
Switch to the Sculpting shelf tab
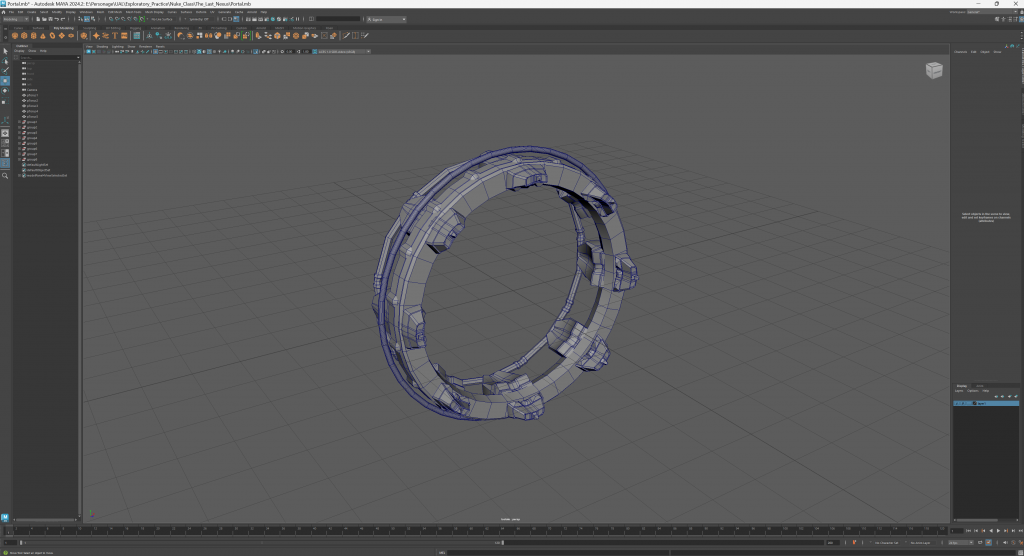[89, 28]
